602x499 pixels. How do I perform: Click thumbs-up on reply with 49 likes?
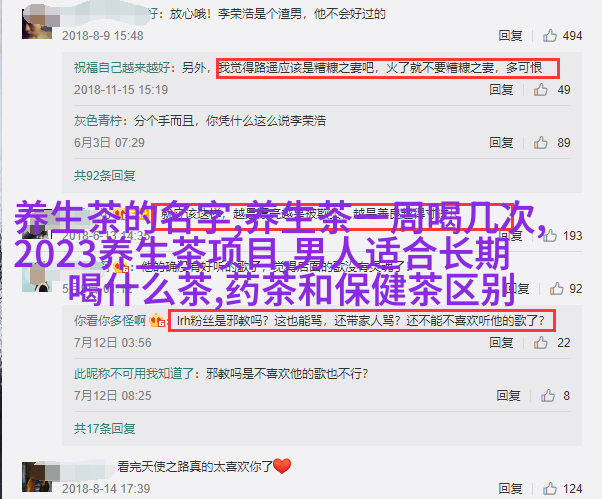point(540,89)
